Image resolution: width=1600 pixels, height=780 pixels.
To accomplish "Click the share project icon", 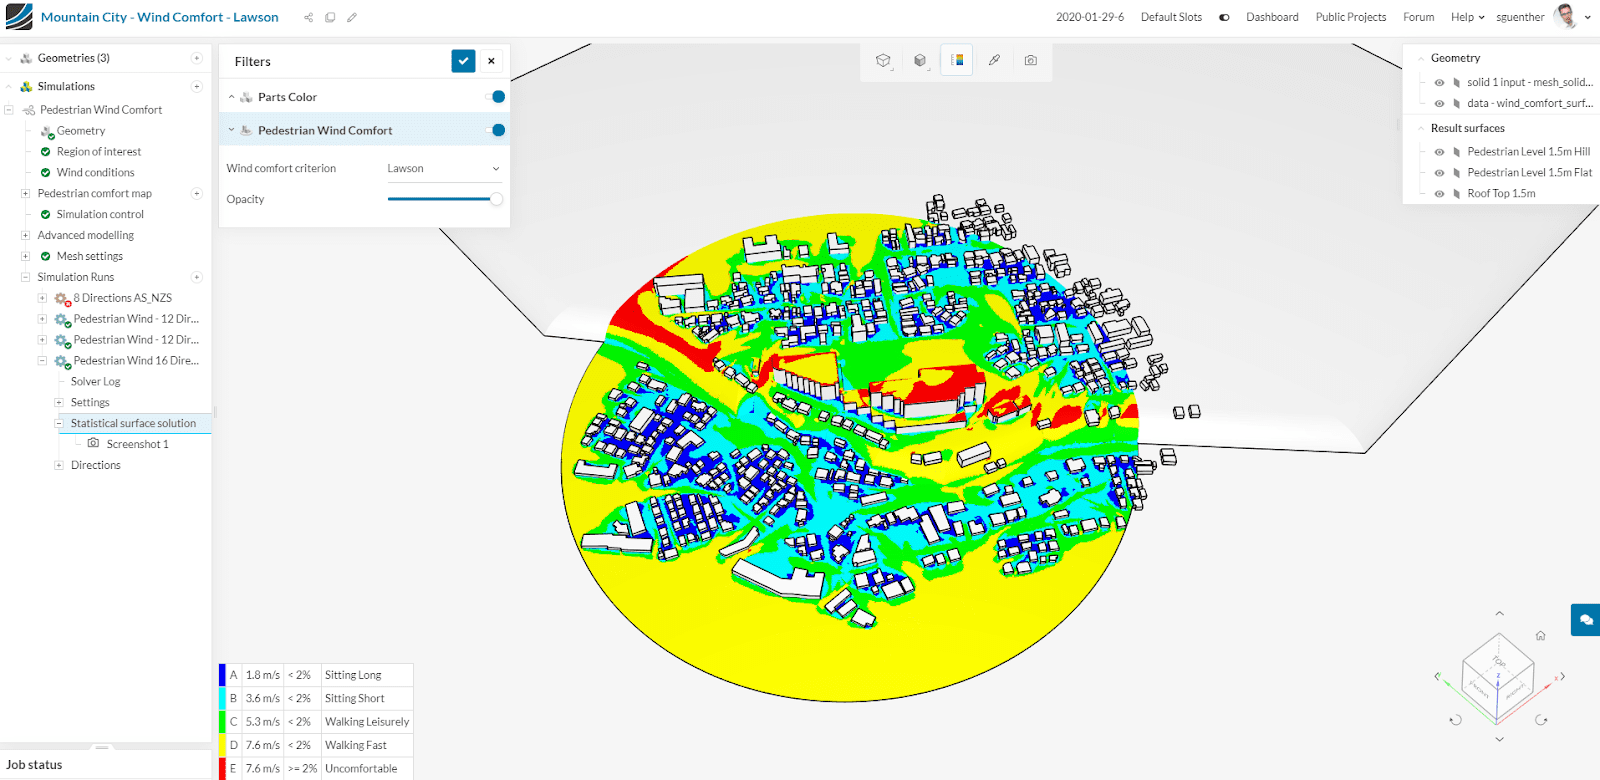I will tap(308, 18).
